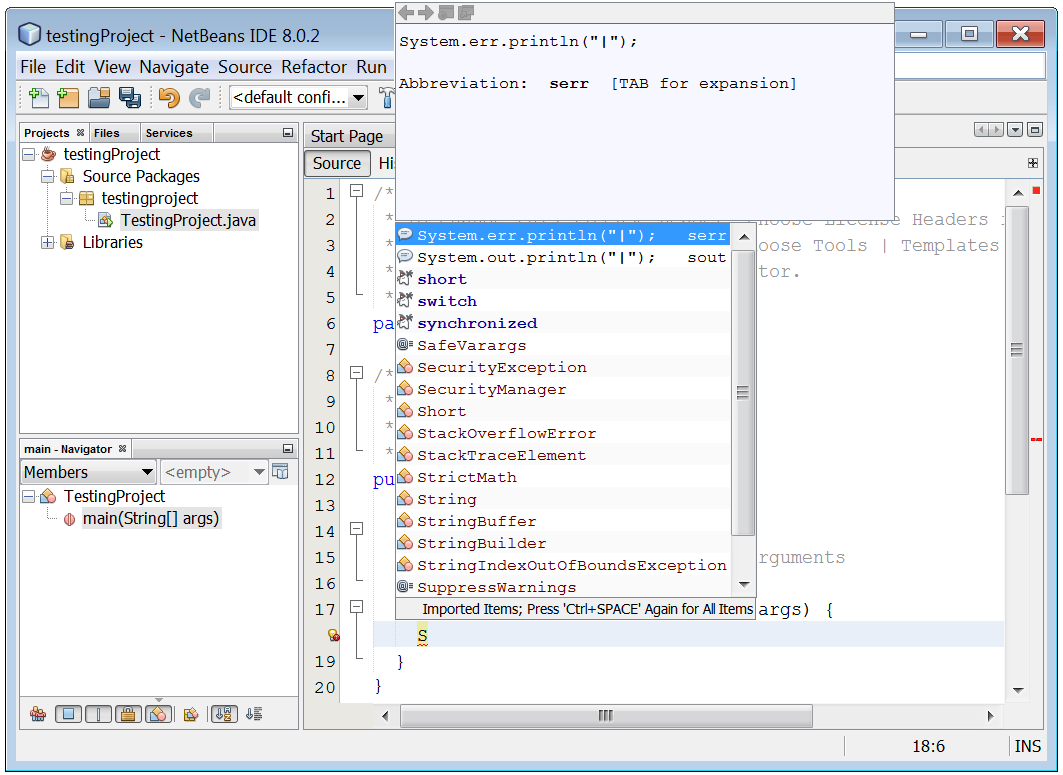Click the editor horizontal scrollbar thumb
Viewport: 1063px width, 775px height.
click(606, 715)
